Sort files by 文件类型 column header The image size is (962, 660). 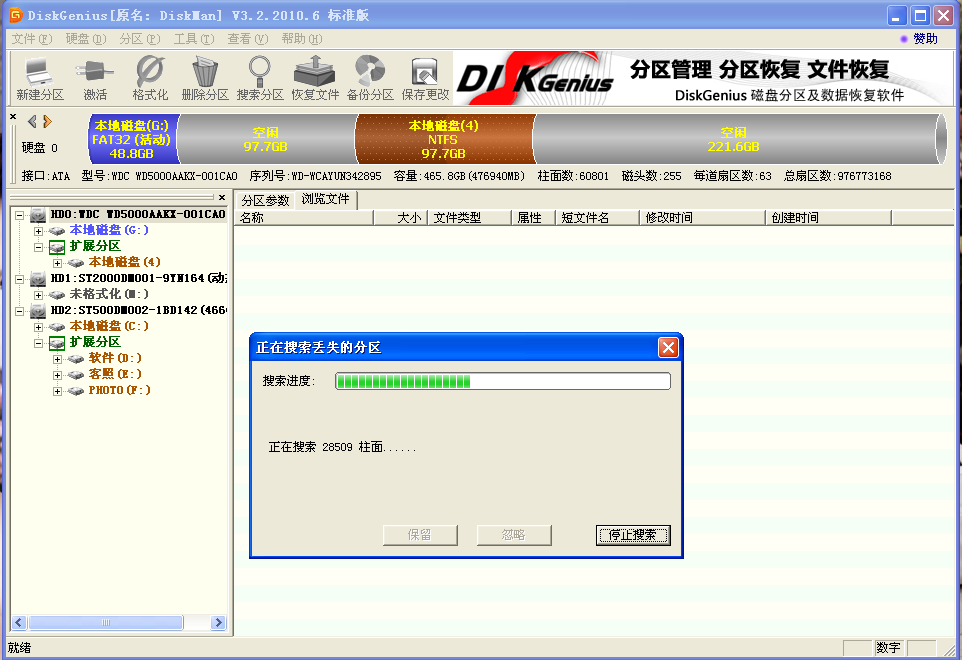point(470,218)
